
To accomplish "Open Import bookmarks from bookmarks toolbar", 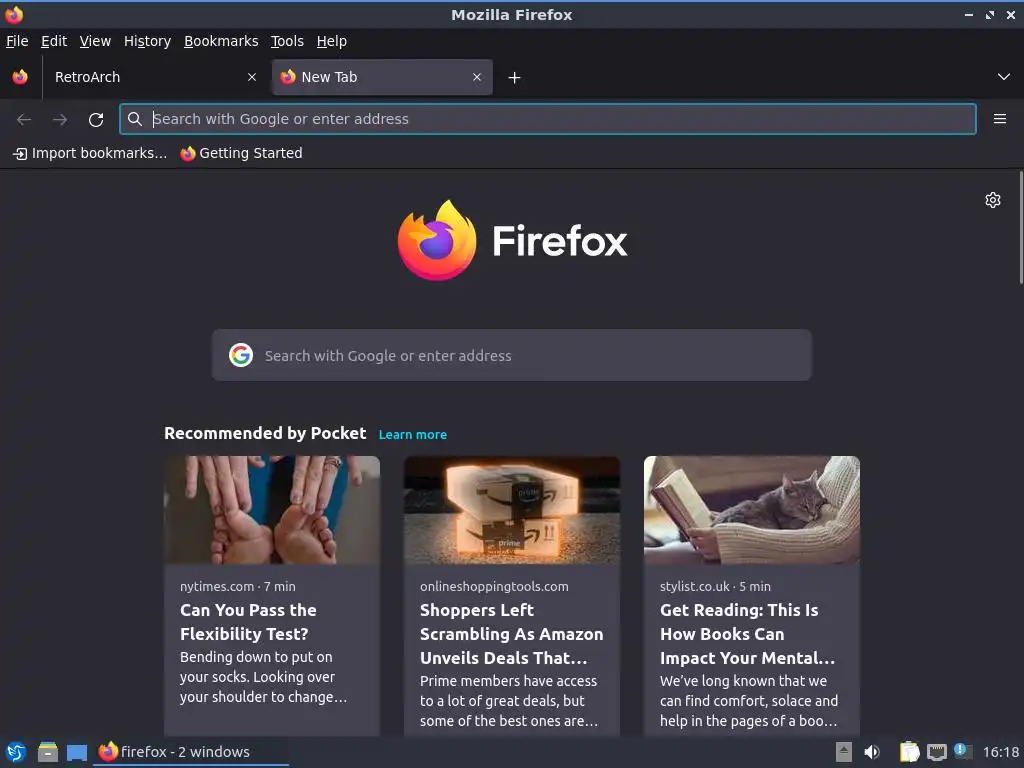I will (90, 153).
